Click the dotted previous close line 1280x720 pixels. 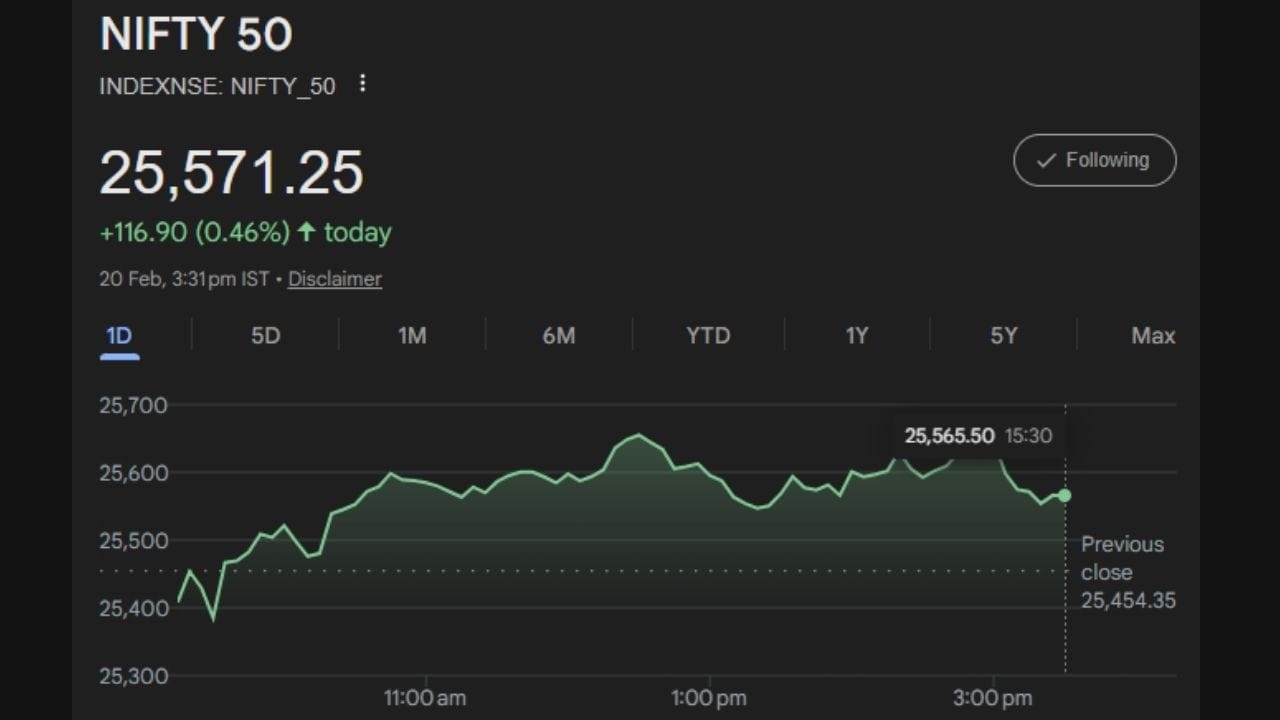600,572
